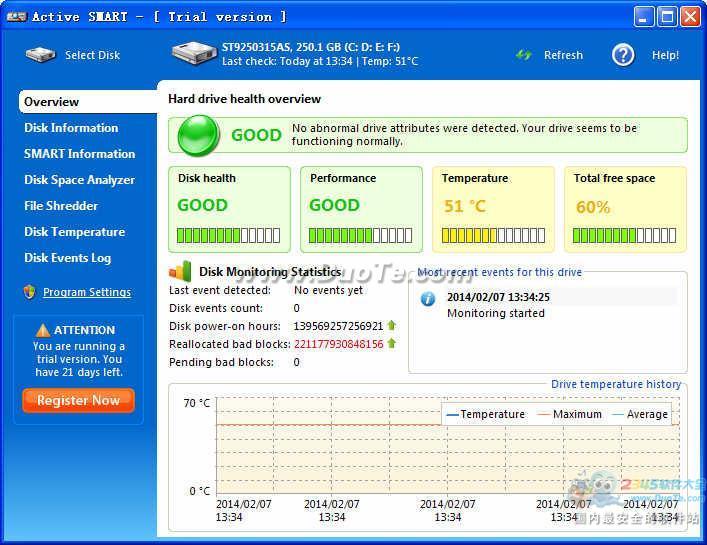Click the Disk health GOOD text
The width and height of the screenshot is (707, 545).
(202, 205)
